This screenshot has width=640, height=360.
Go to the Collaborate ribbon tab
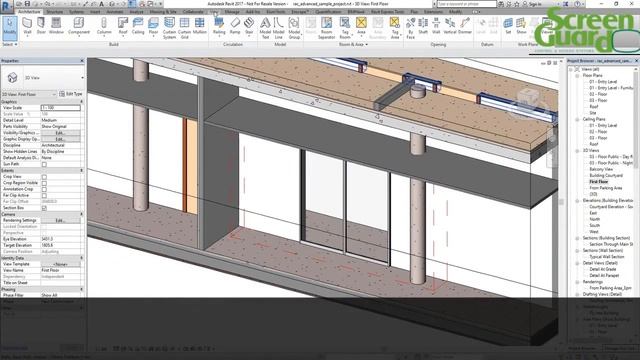(x=193, y=12)
